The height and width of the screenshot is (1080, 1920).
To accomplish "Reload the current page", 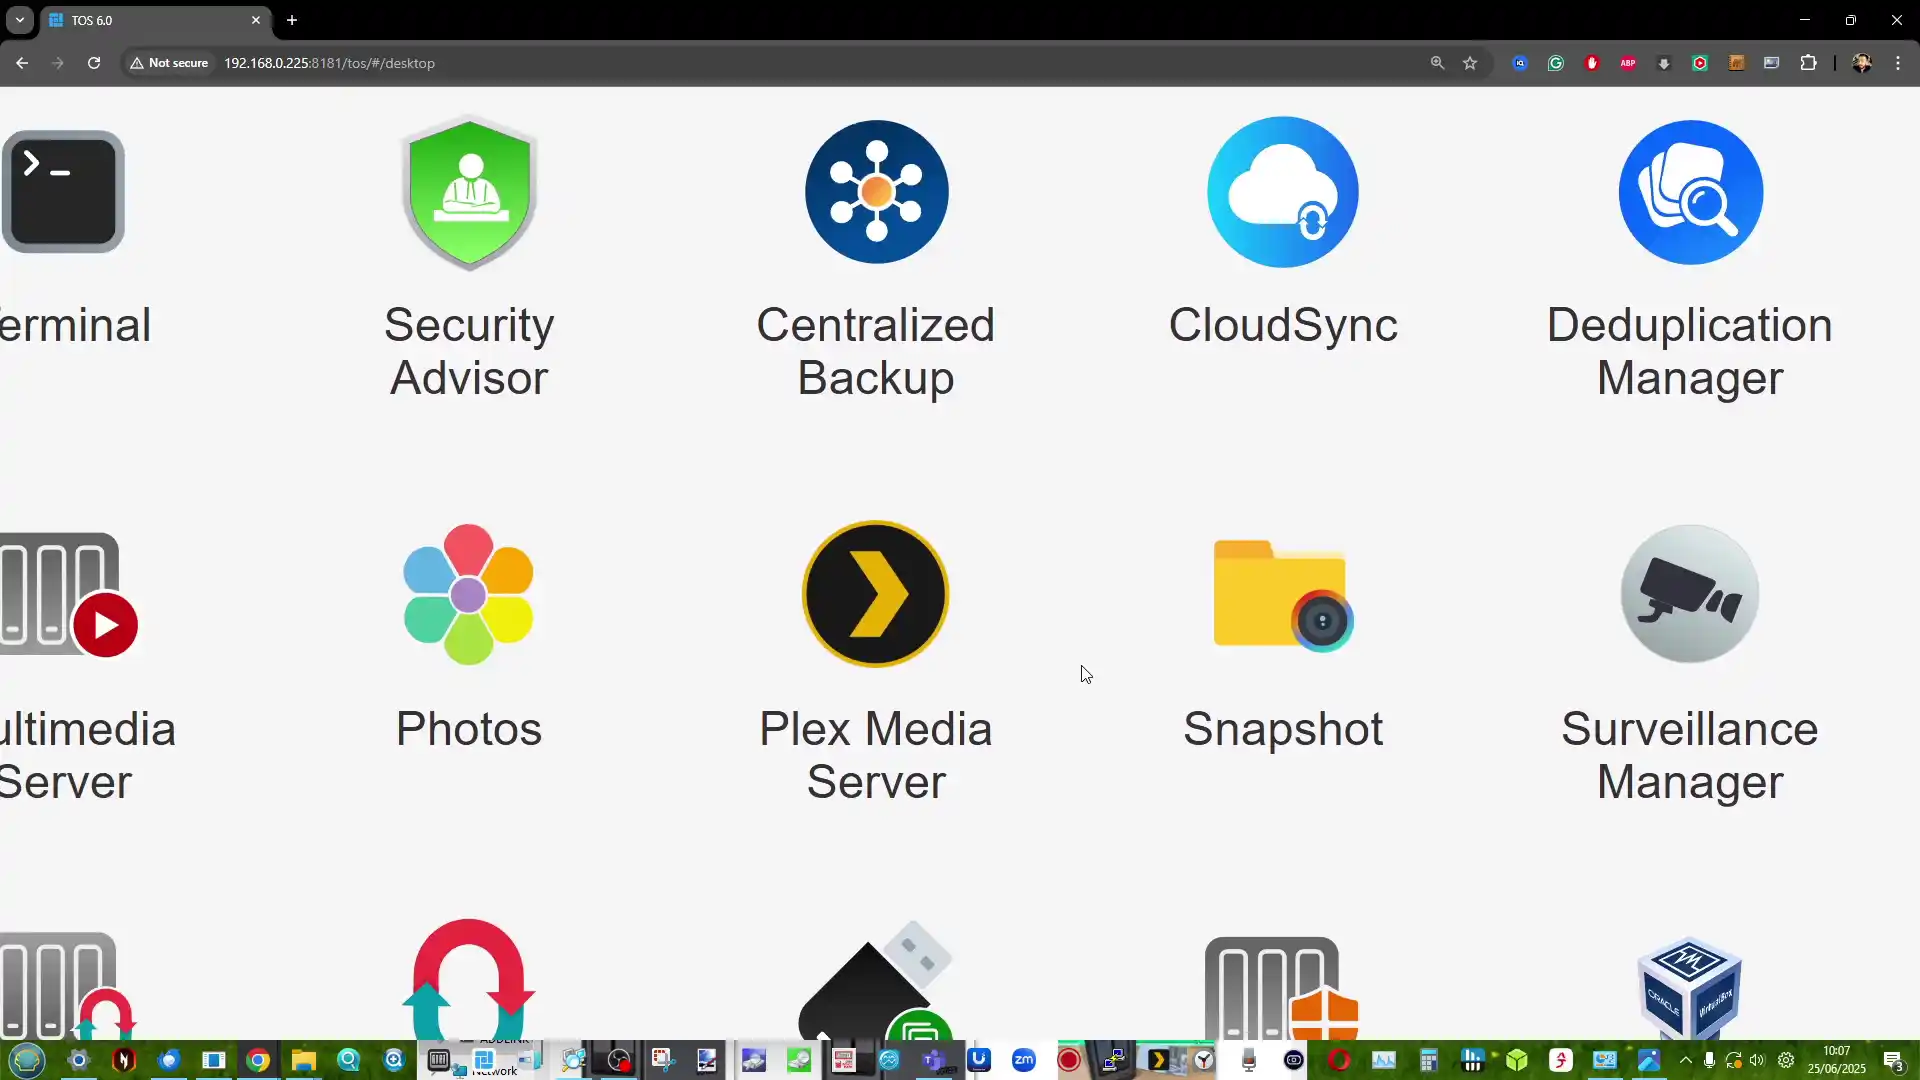I will click(94, 63).
